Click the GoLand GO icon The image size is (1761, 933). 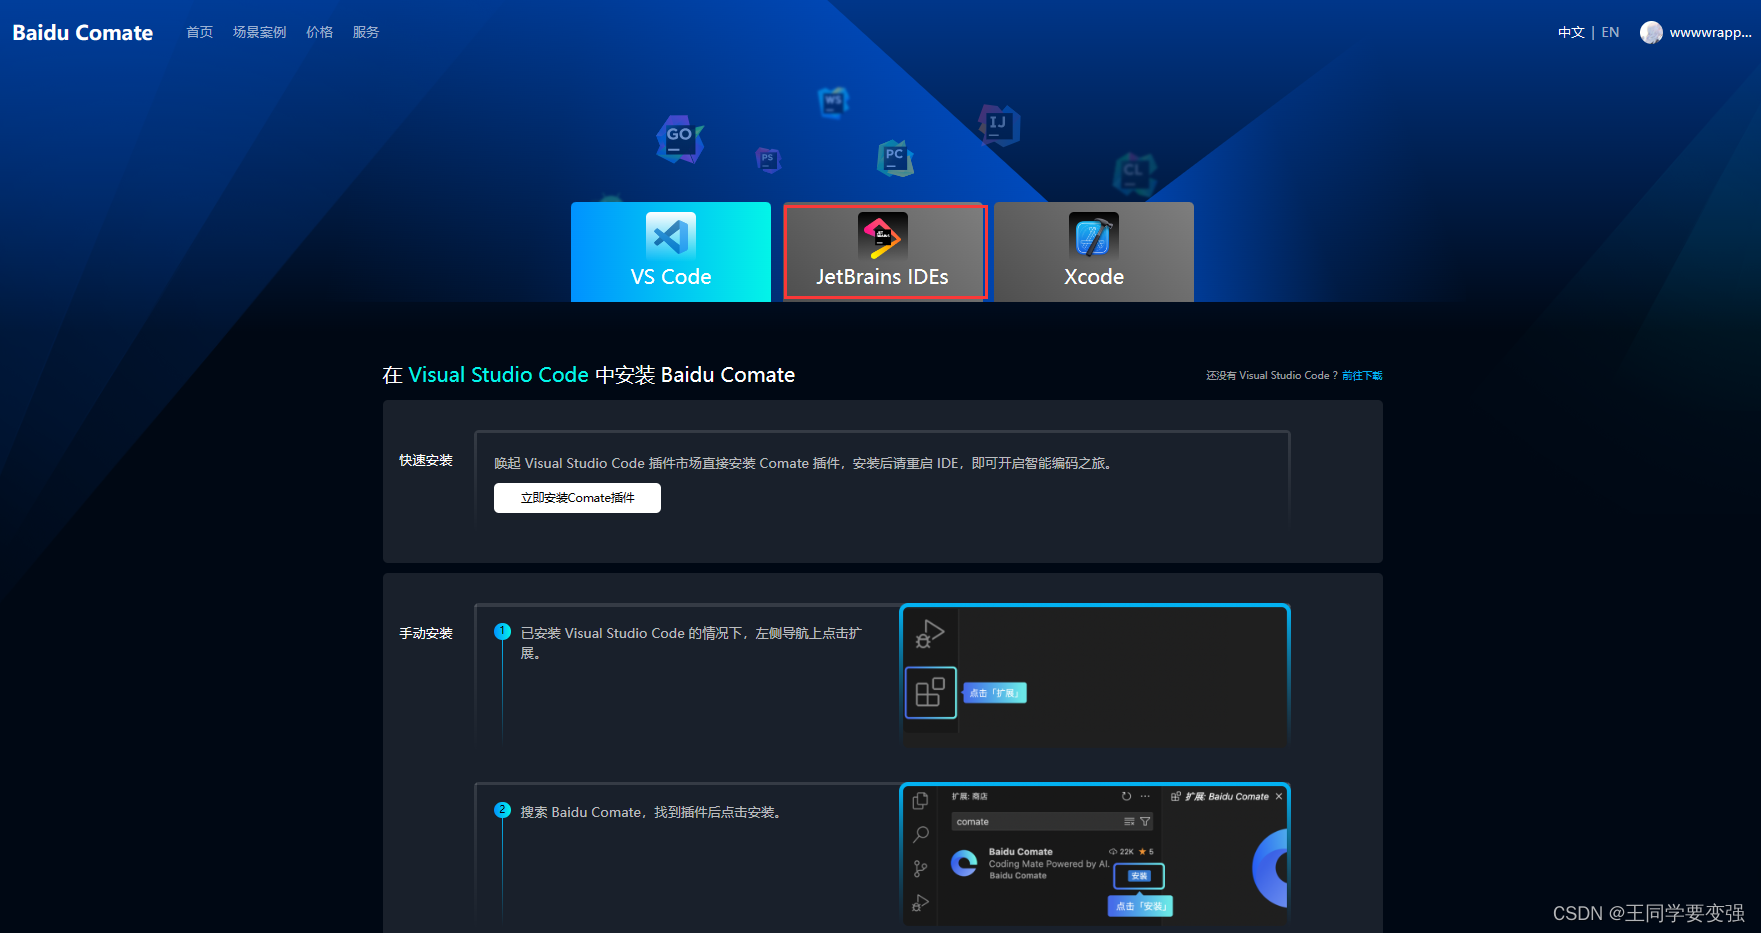680,139
